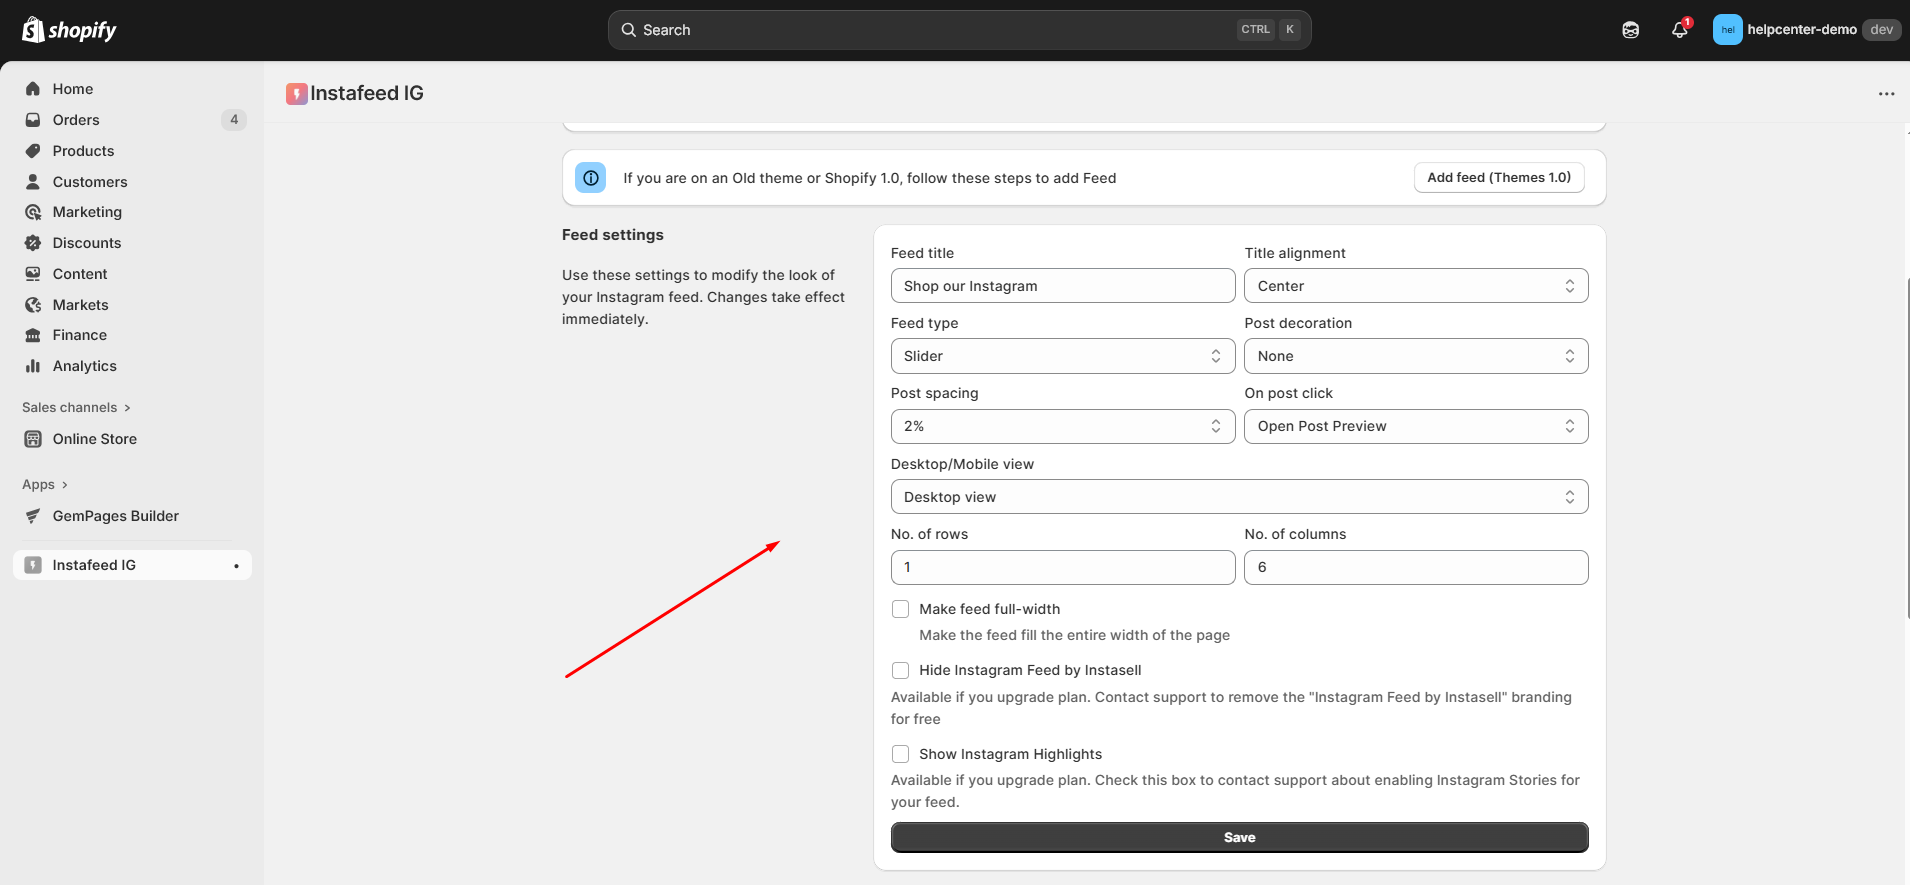Click the Orders count badge 4
The image size is (1910, 885).
pyautogui.click(x=234, y=120)
